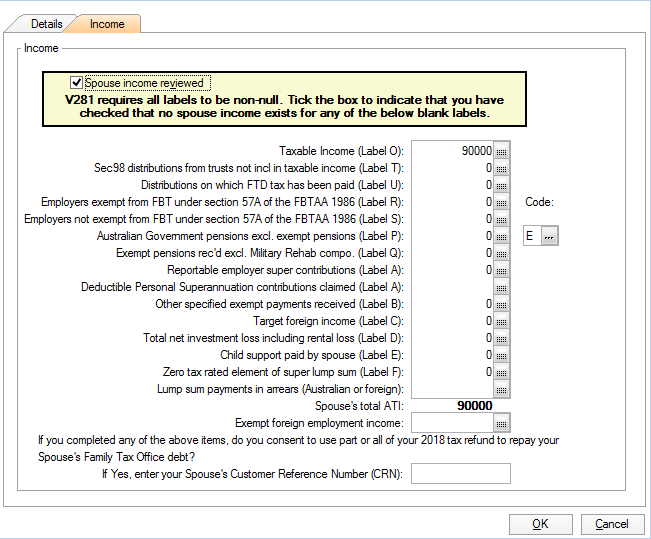Click the Spouse's Customer Reference Number field
Image resolution: width=651 pixels, height=539 pixels.
[x=460, y=474]
